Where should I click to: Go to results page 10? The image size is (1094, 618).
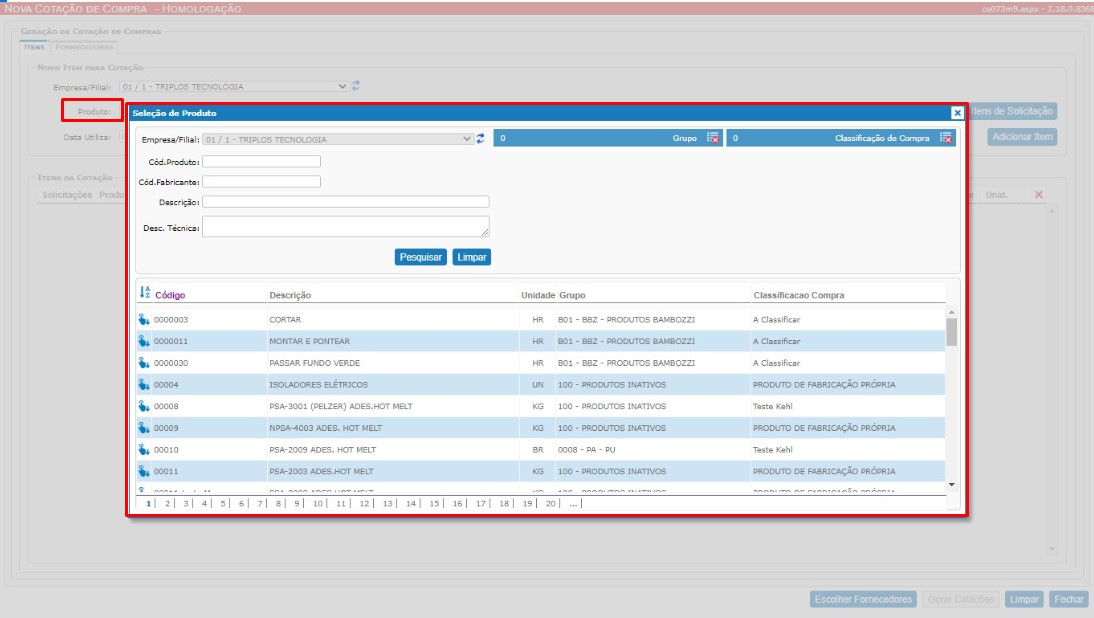coord(317,503)
